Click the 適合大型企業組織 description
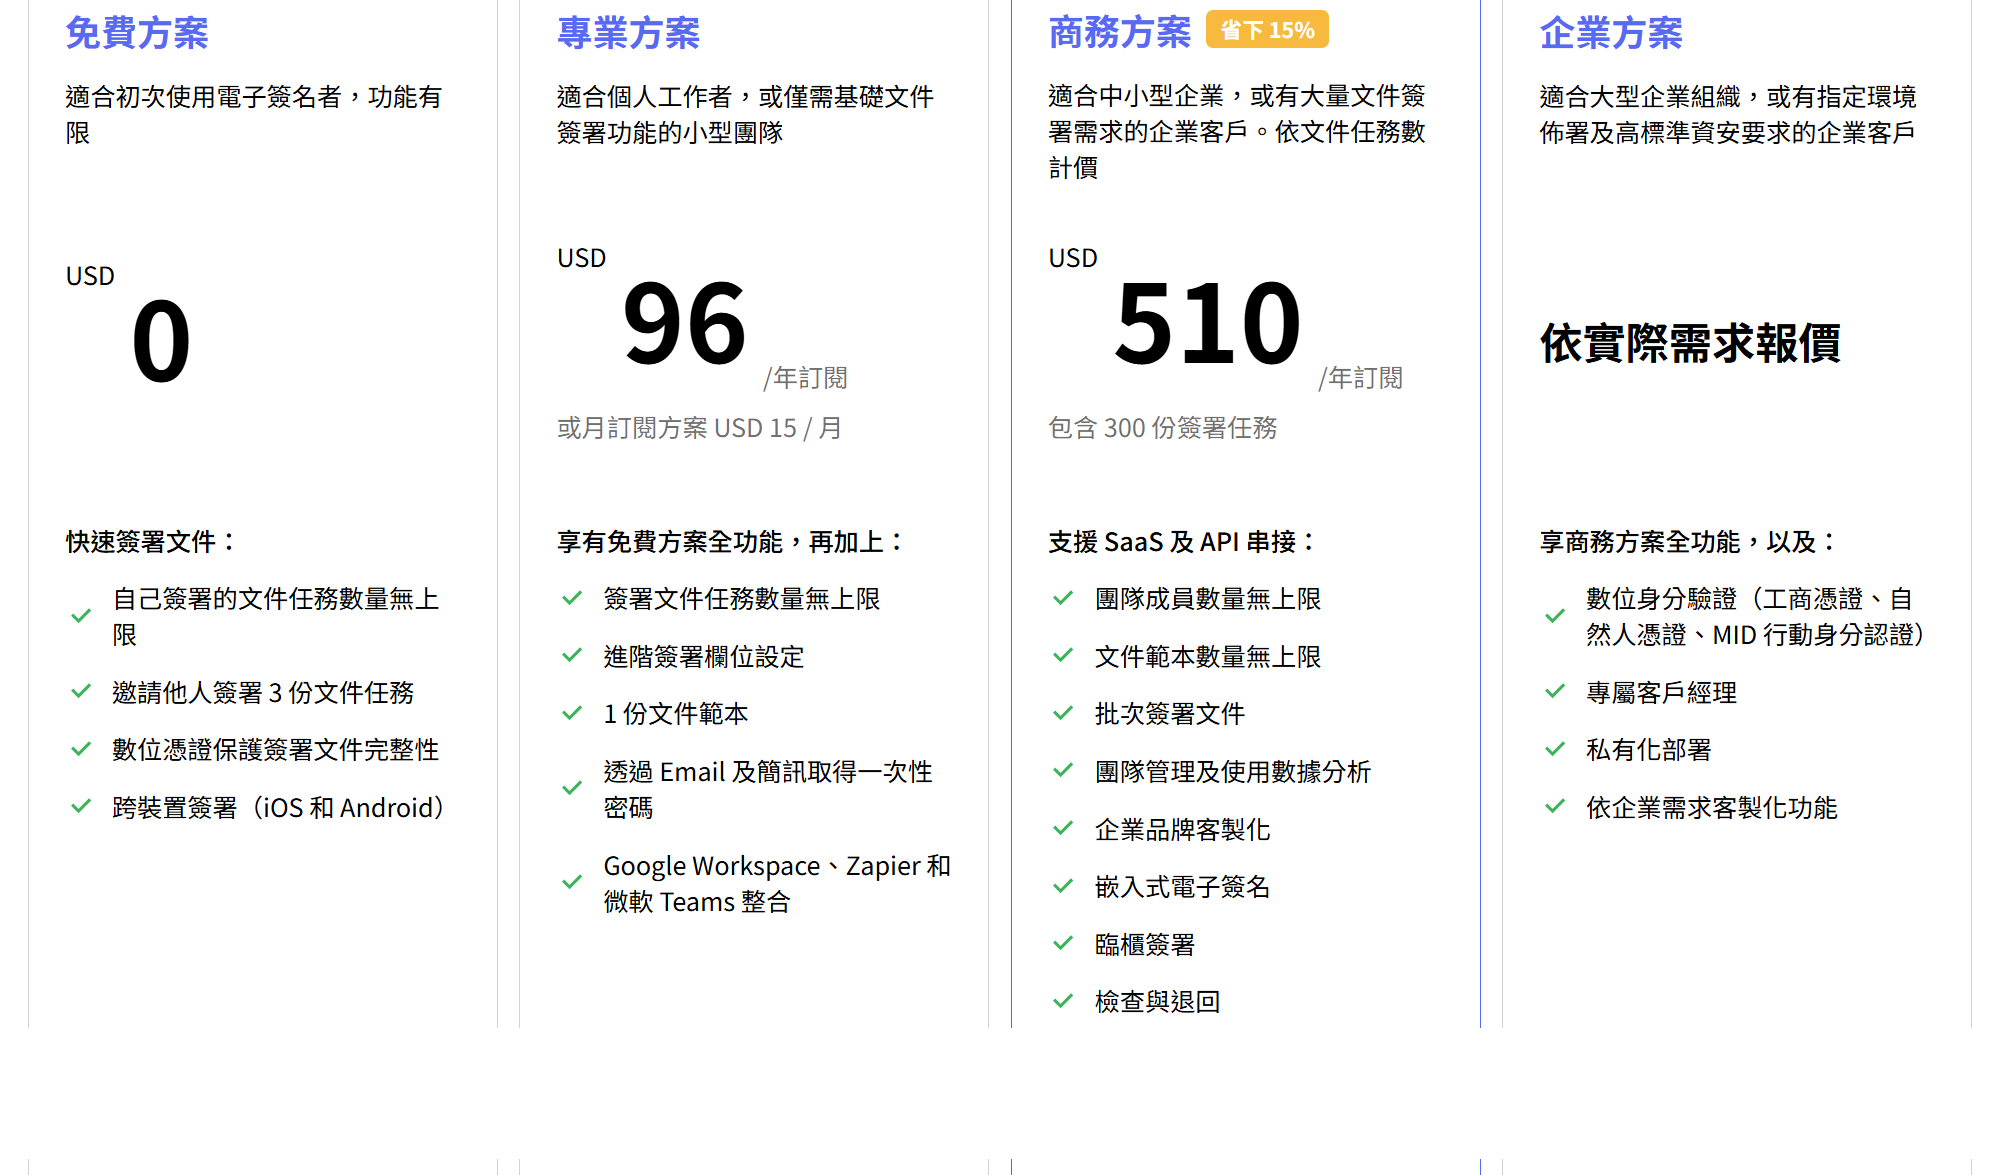Viewport: 2007px width, 1175px height. [1728, 114]
